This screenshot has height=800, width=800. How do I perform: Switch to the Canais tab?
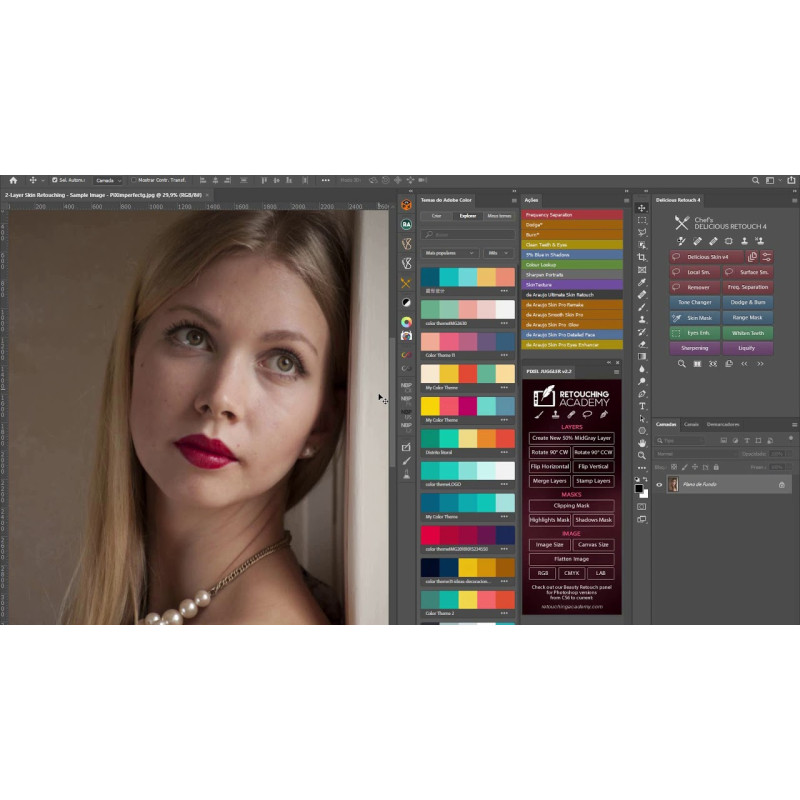[x=691, y=424]
